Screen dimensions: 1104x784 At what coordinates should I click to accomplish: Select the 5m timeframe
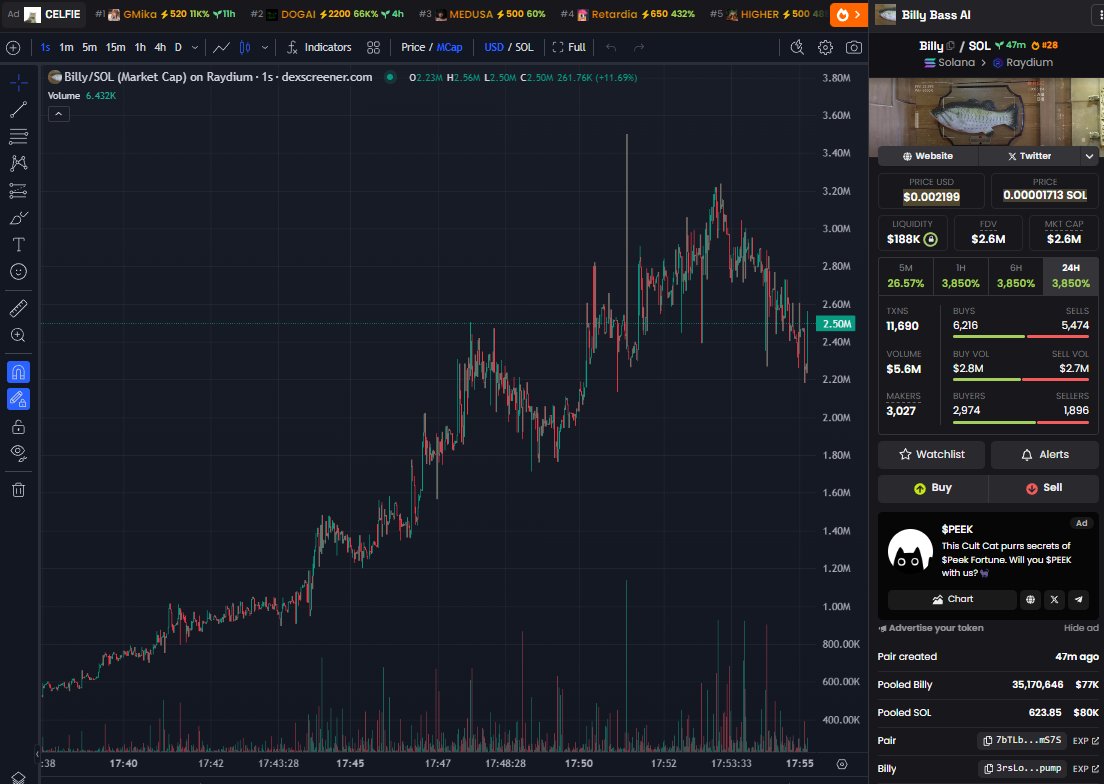(89, 47)
